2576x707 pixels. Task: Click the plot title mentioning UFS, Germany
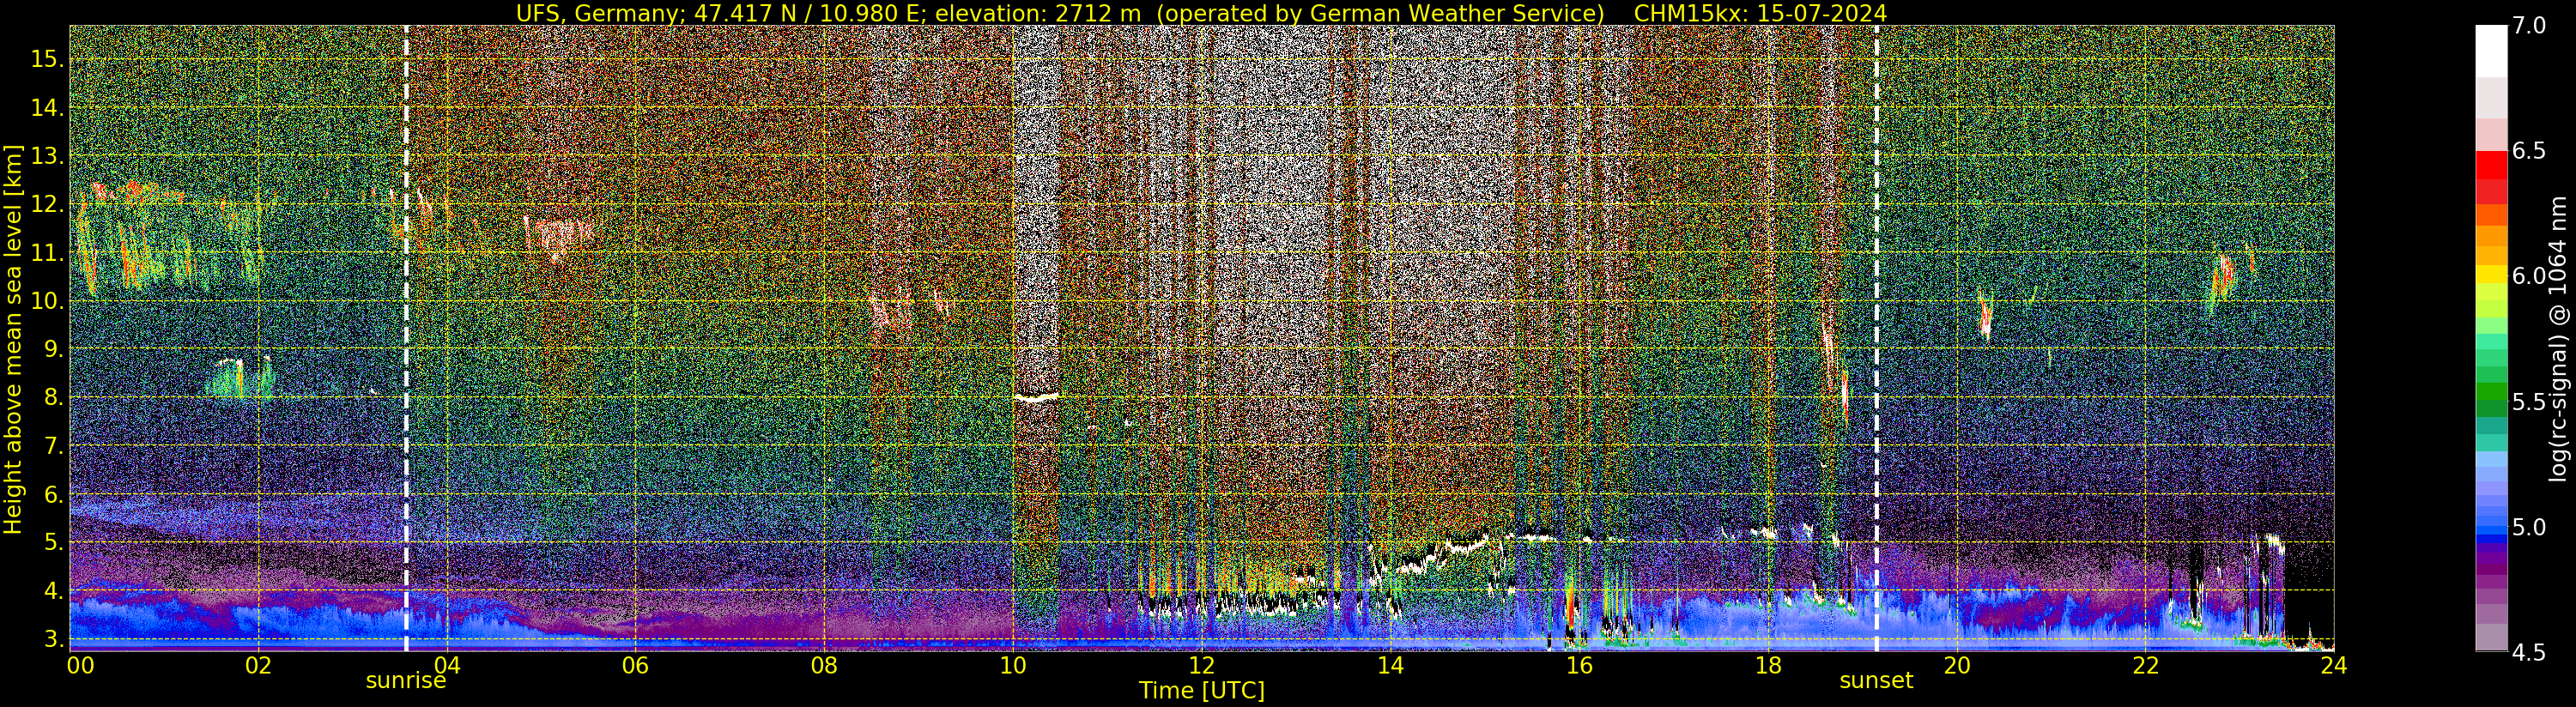pyautogui.click(x=1201, y=13)
